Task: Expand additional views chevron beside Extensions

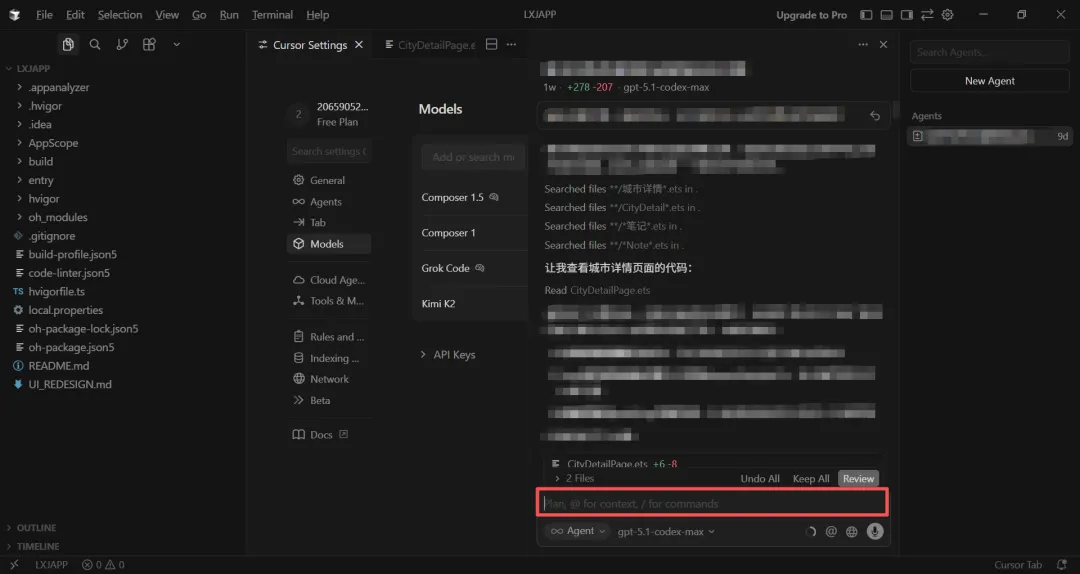Action: click(176, 44)
